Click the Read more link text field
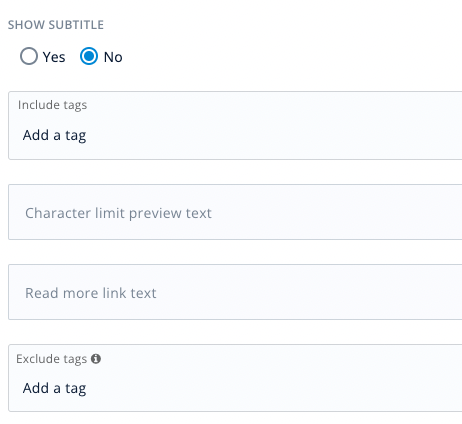 [x=235, y=292]
